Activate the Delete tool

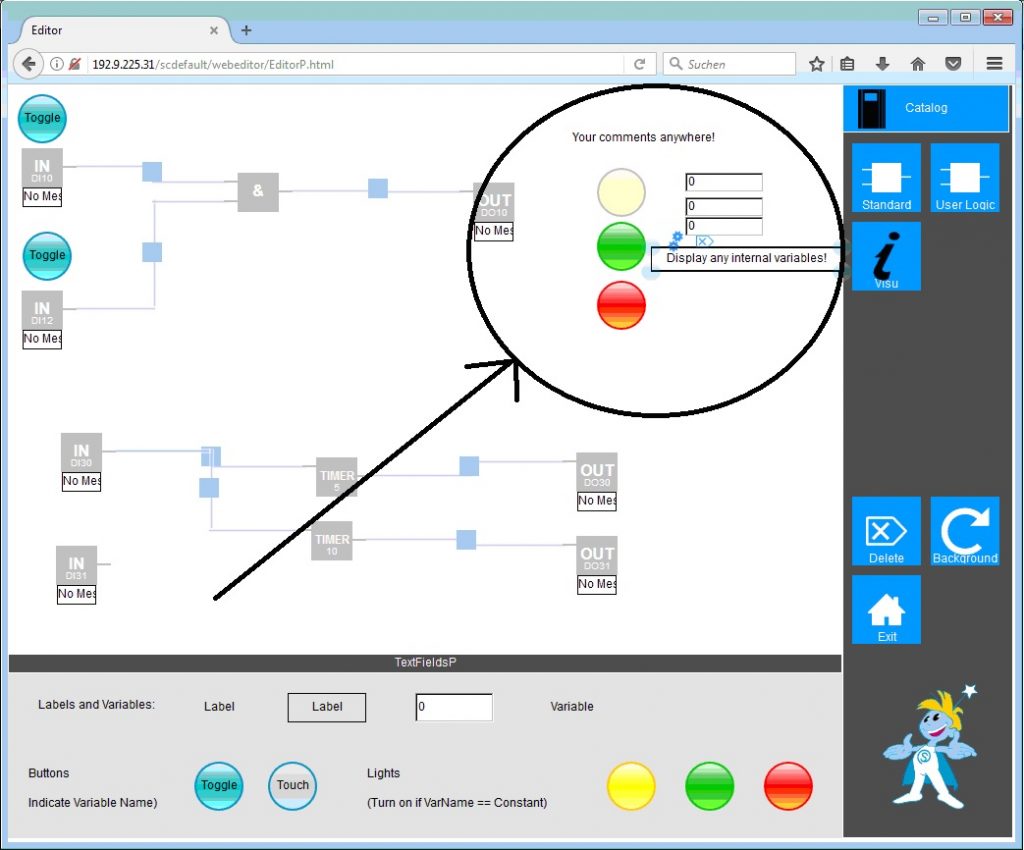point(885,531)
